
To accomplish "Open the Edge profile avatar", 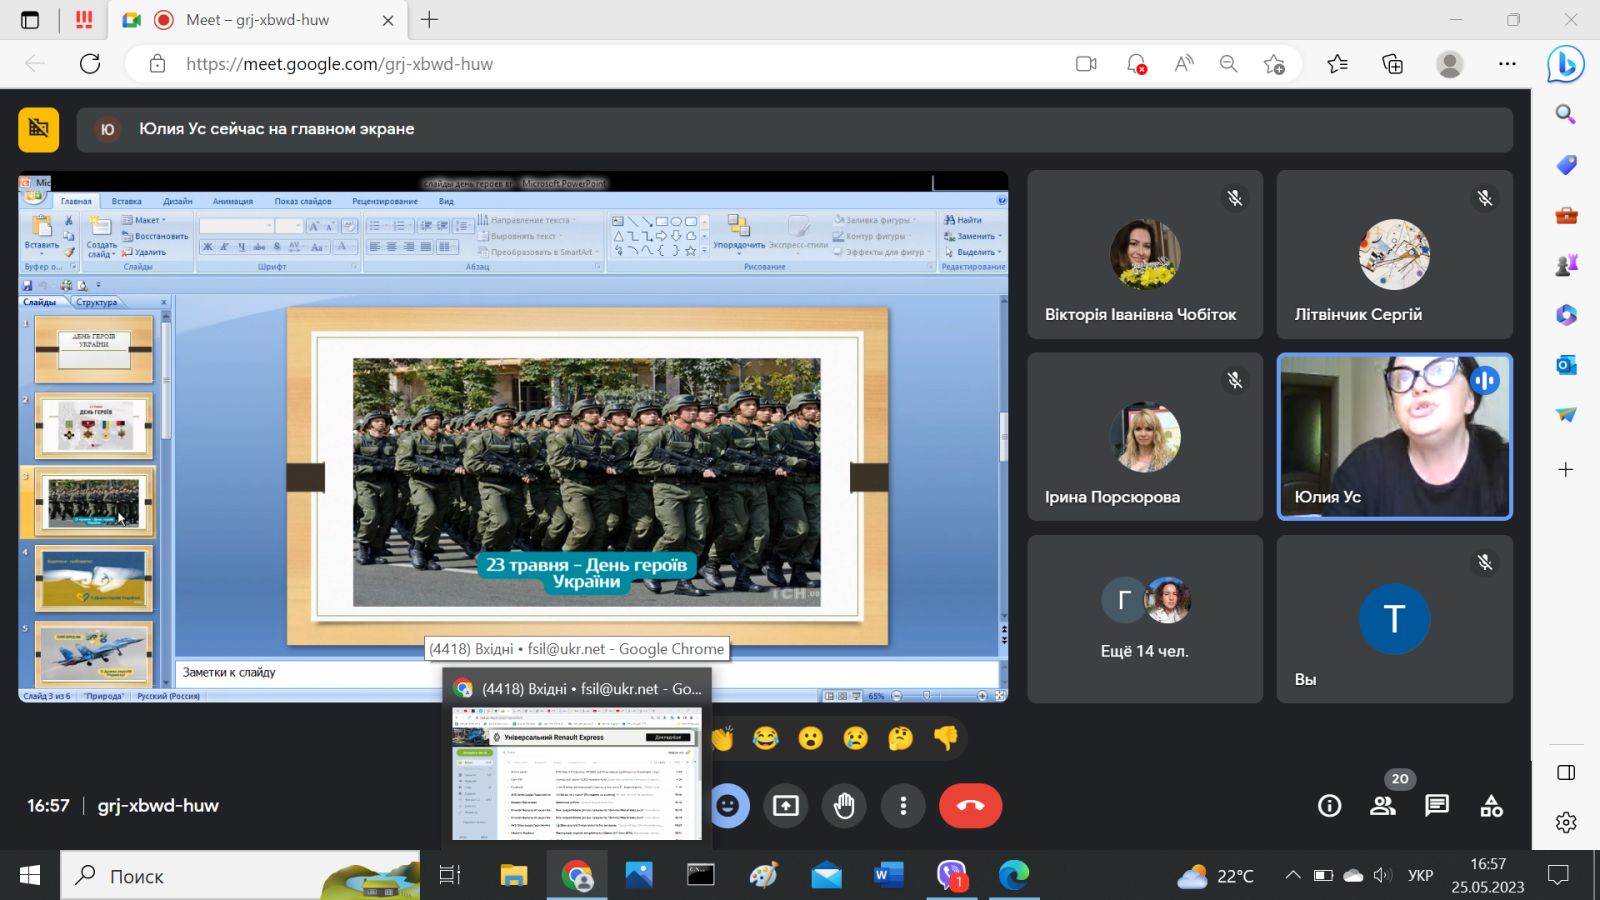I will pyautogui.click(x=1449, y=64).
